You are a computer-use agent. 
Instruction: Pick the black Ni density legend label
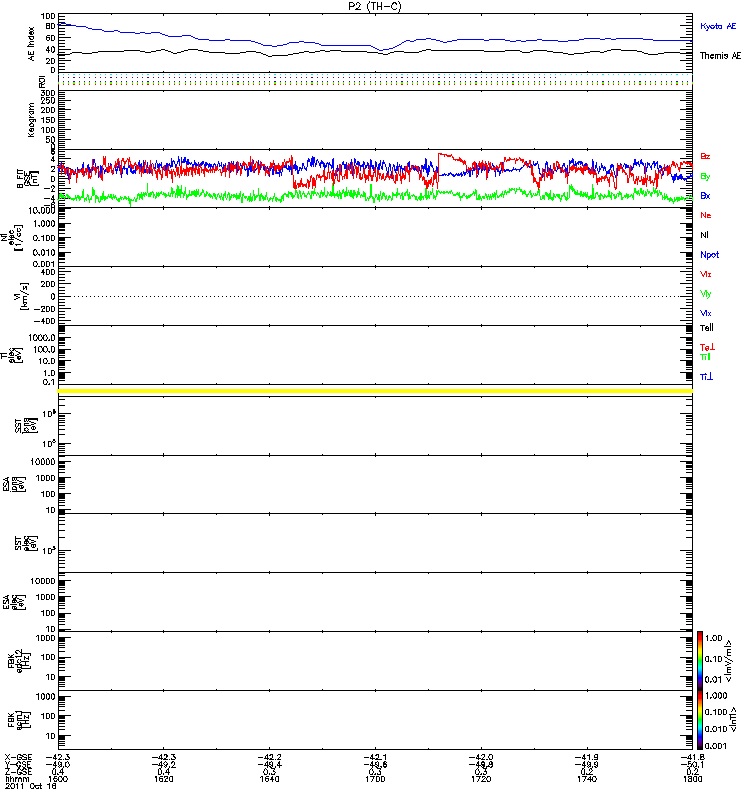click(x=705, y=235)
